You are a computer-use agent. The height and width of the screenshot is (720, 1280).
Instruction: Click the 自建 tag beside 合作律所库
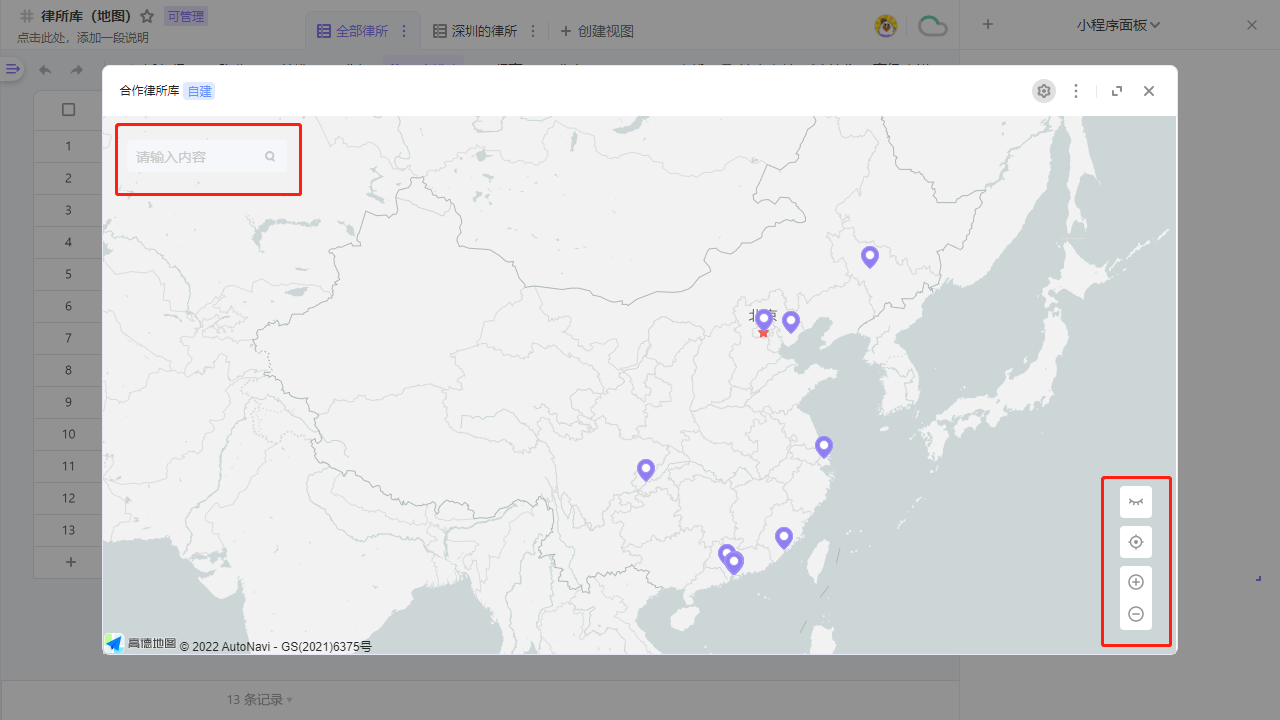click(x=198, y=90)
